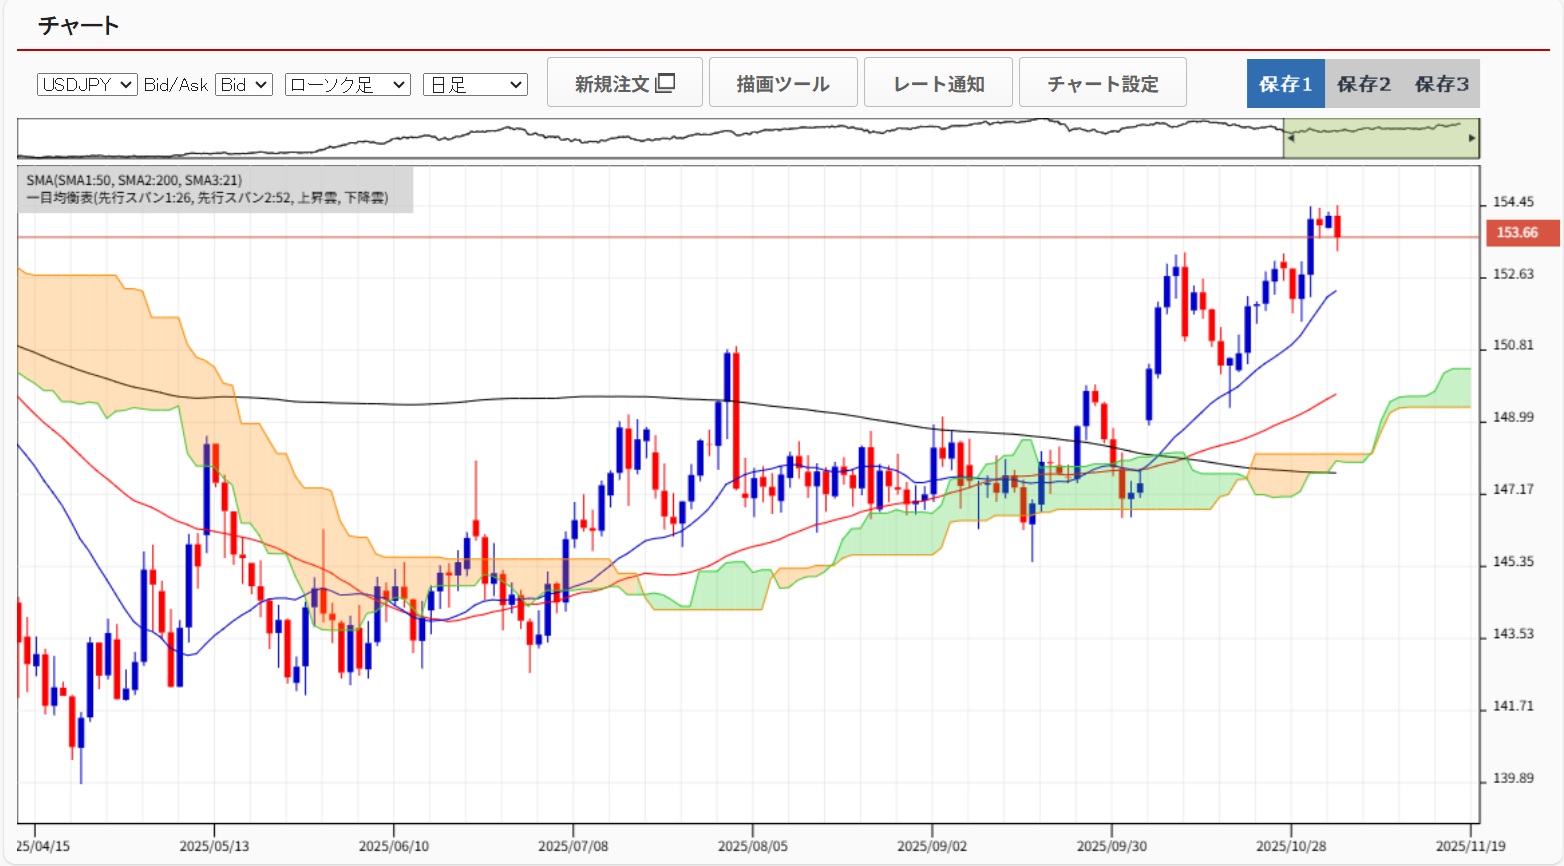The height and width of the screenshot is (866, 1564).
Task: Click the 新規注文 new order button
Action: click(624, 83)
